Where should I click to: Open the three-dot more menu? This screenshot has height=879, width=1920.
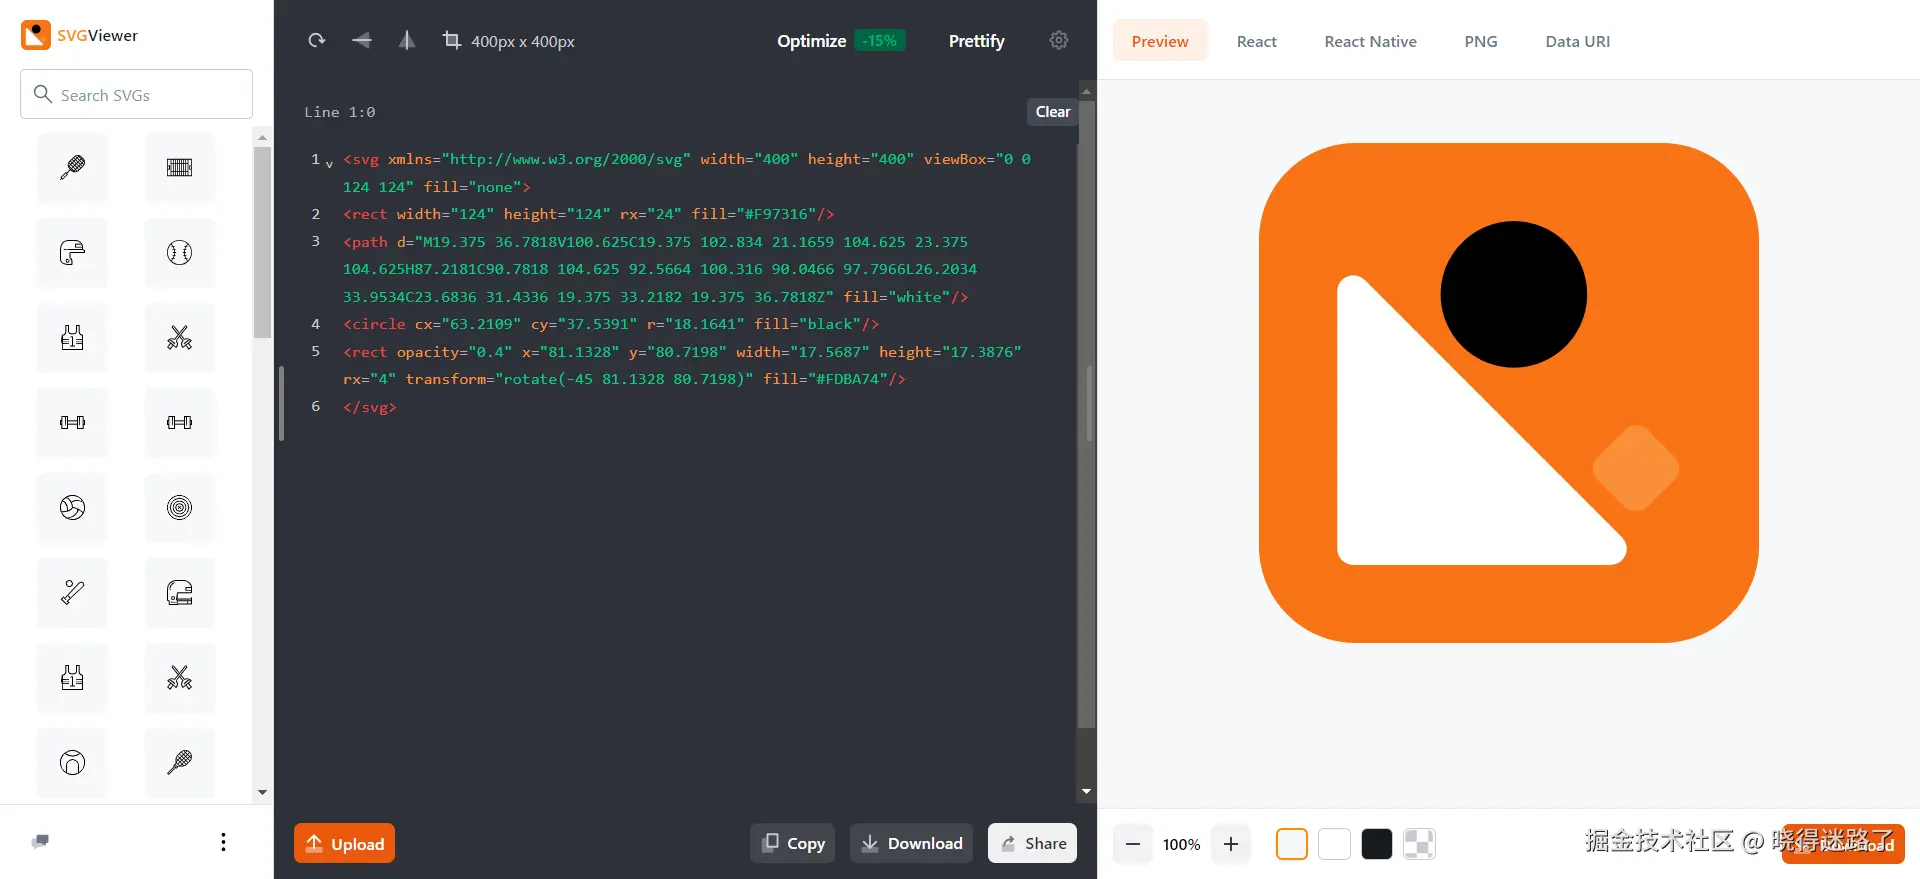tap(223, 842)
